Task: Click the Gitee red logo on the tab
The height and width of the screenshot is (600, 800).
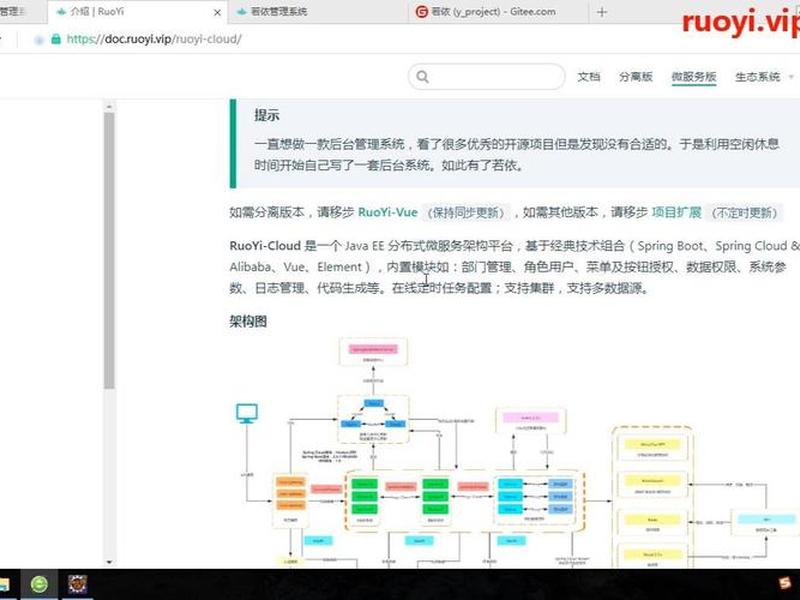Action: tap(421, 12)
